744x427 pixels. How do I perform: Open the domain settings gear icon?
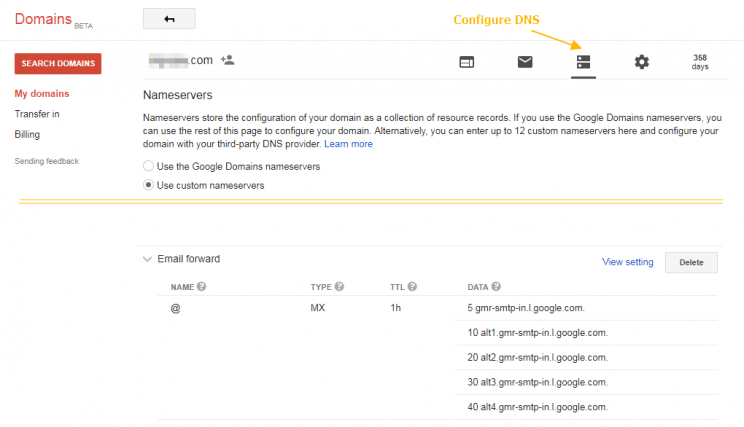pos(641,62)
